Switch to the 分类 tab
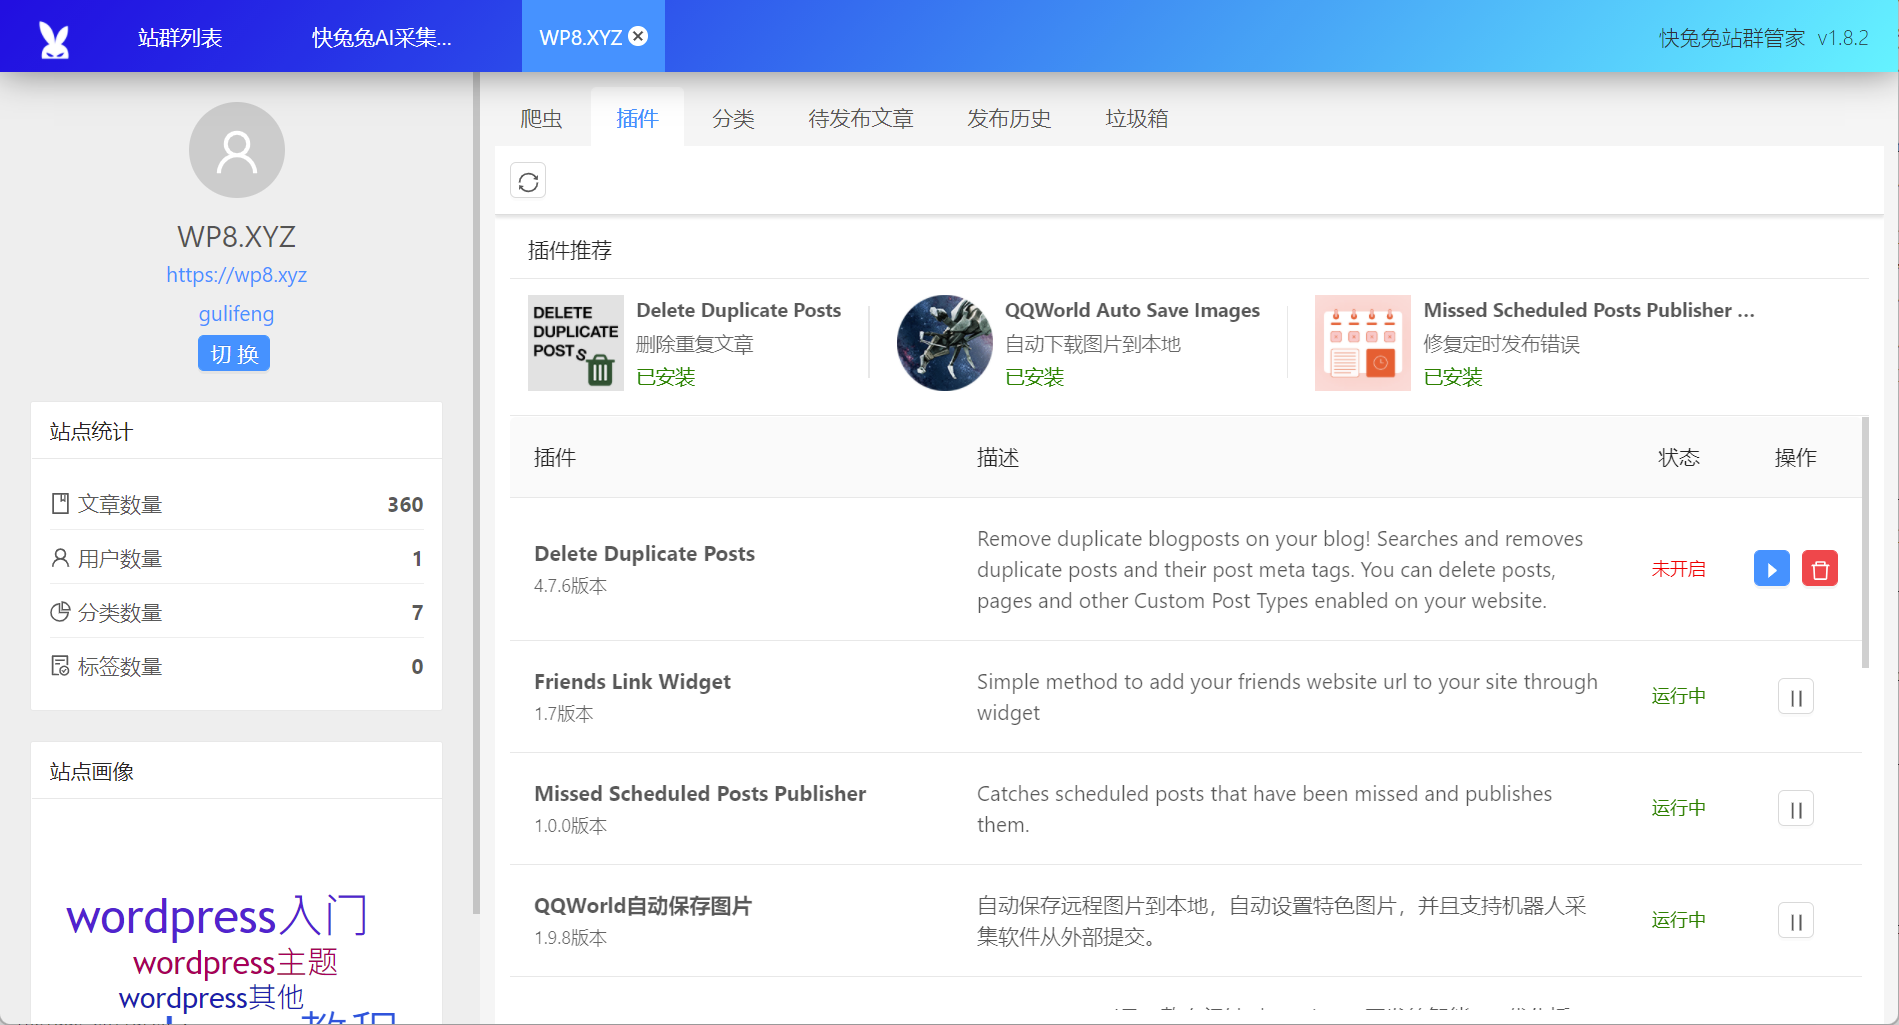 click(734, 118)
